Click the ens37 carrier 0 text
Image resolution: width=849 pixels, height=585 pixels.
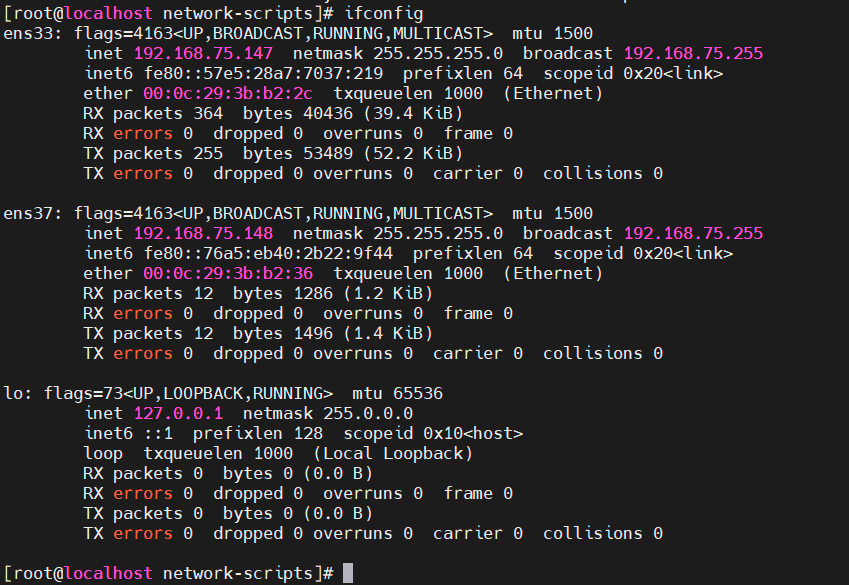tap(478, 353)
